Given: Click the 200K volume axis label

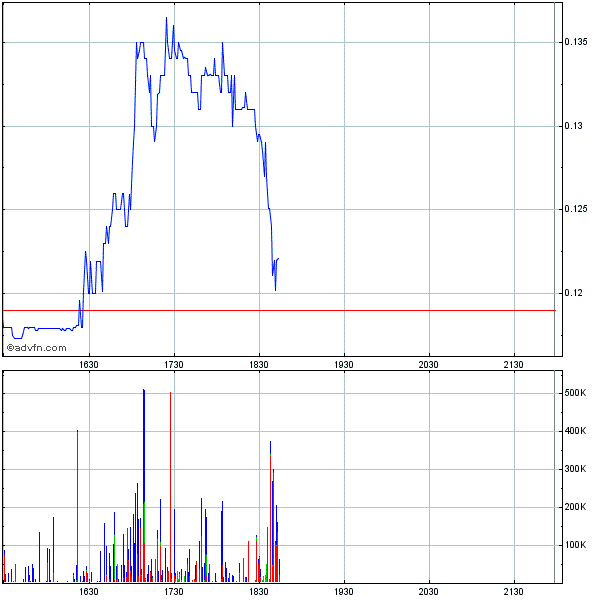Looking at the screenshot, I should 575,507.
